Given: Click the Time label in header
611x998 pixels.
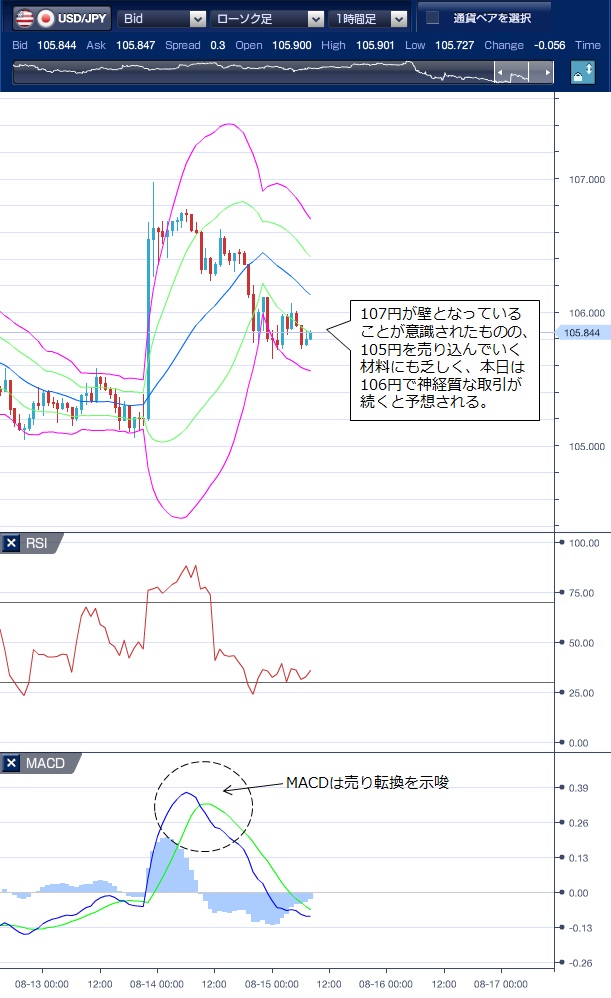Looking at the screenshot, I should [x=587, y=45].
